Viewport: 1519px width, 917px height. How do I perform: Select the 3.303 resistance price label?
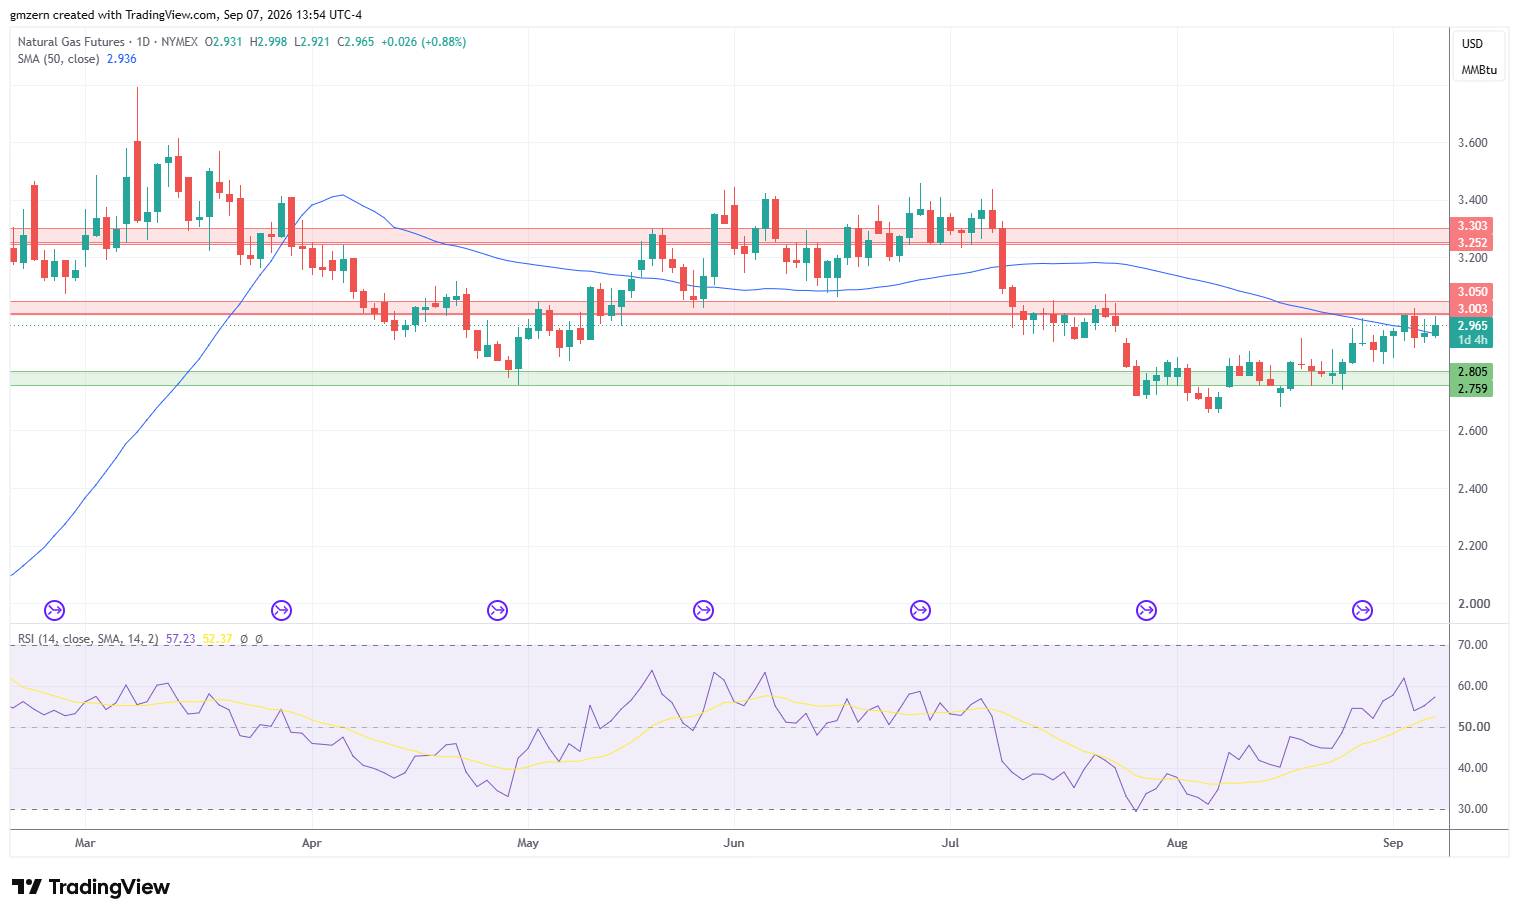(x=1472, y=226)
